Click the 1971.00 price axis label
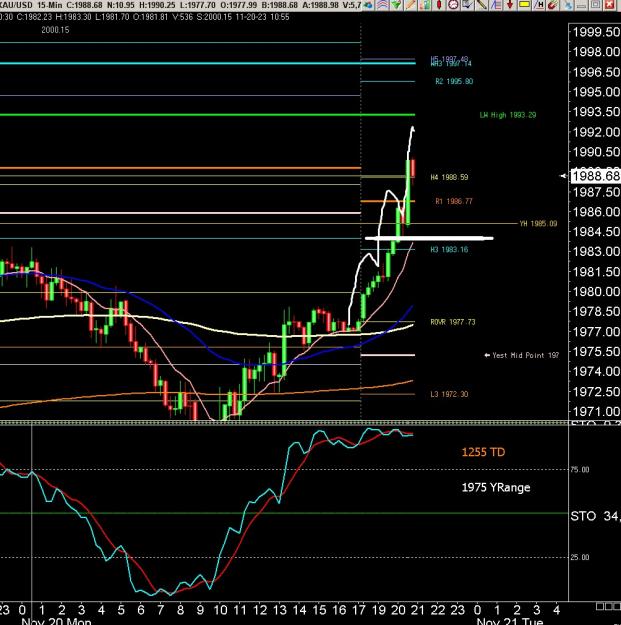Screen dimensions: 621x625 point(596,411)
